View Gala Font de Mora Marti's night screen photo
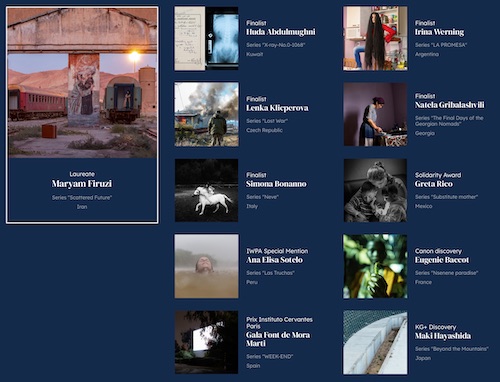The height and width of the screenshot is (382, 500). pos(207,342)
